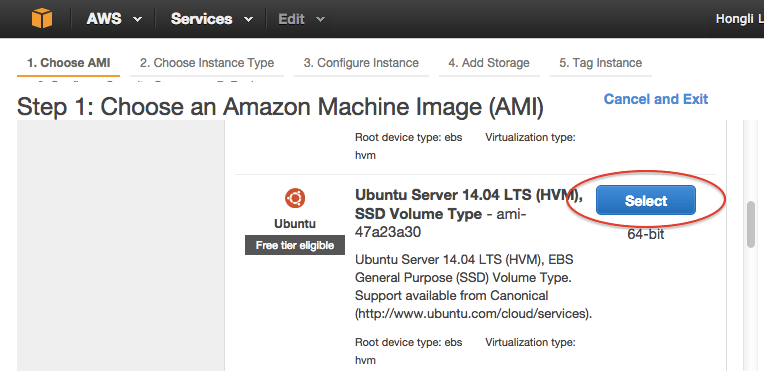The height and width of the screenshot is (371, 764).
Task: Click the ubuntu.com cloud services URL text
Action: 473,313
